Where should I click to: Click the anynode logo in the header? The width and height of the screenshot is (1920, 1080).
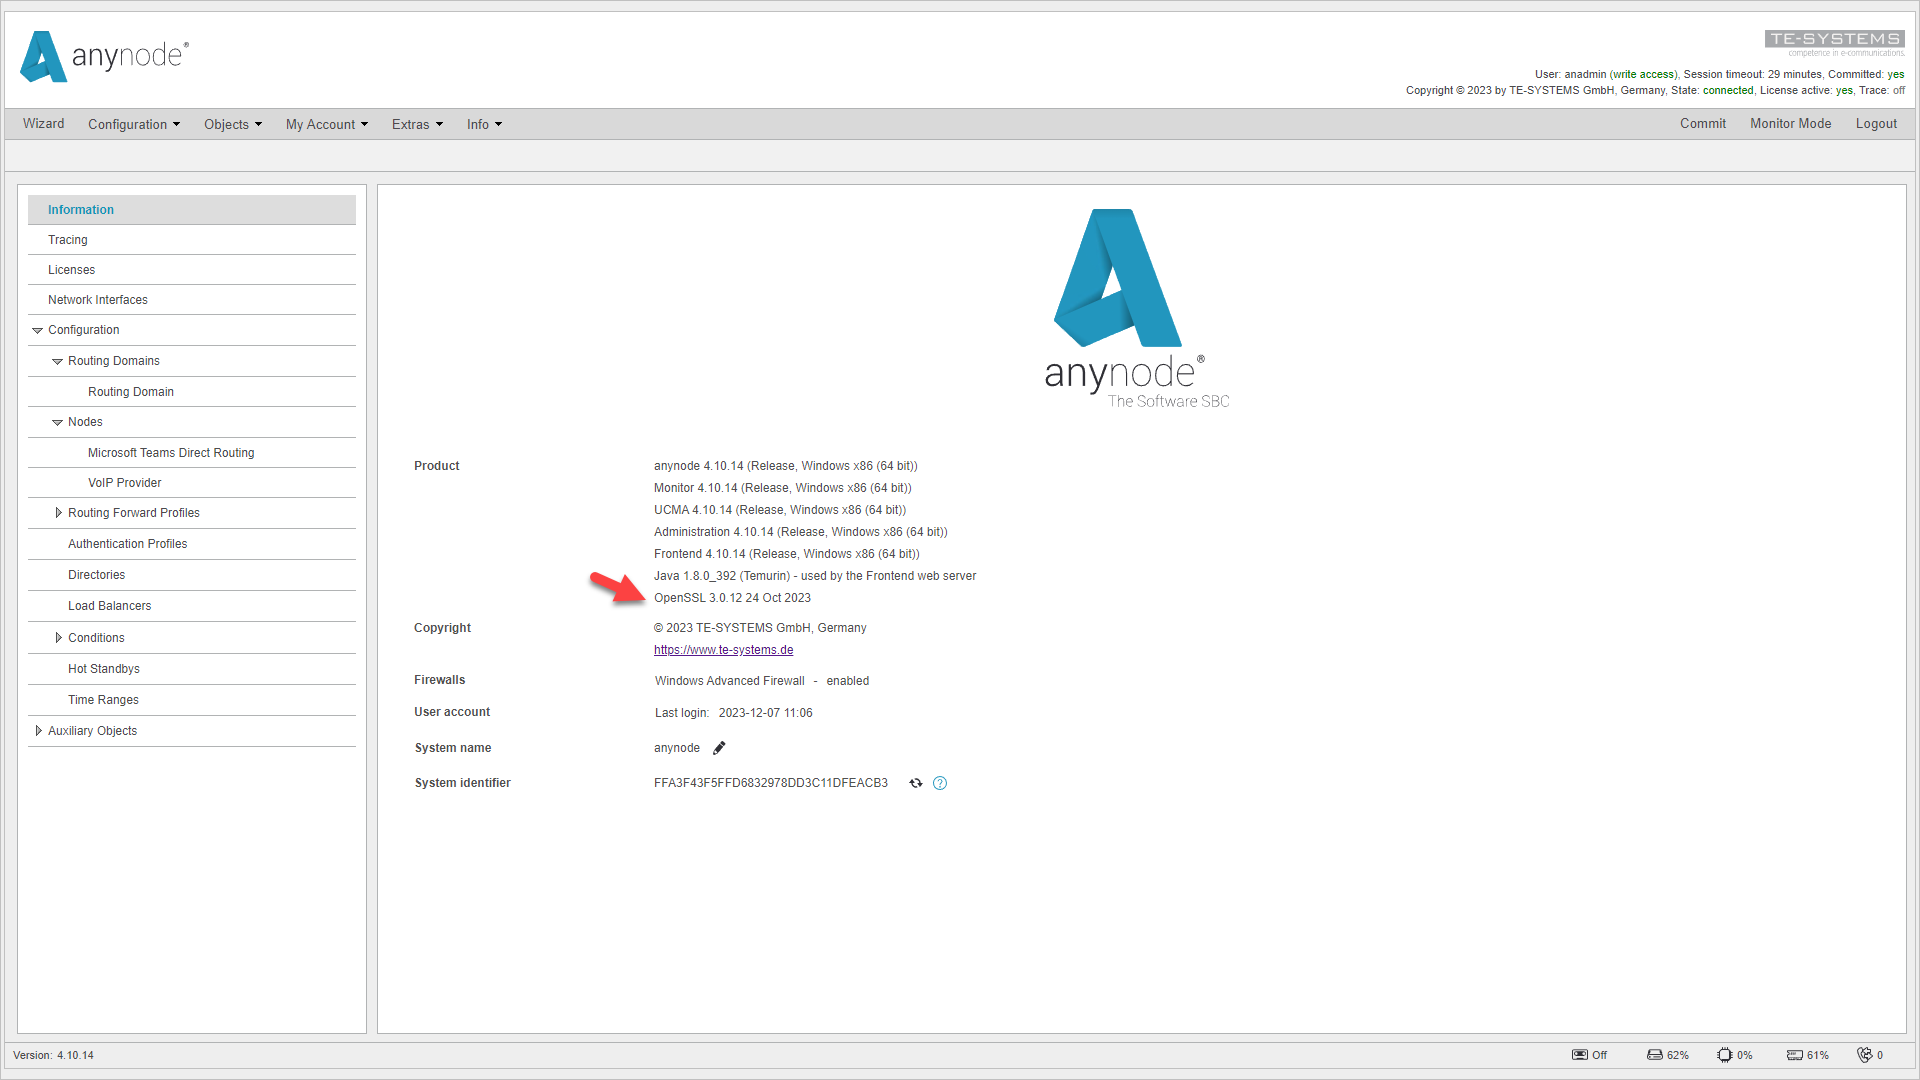pos(105,56)
